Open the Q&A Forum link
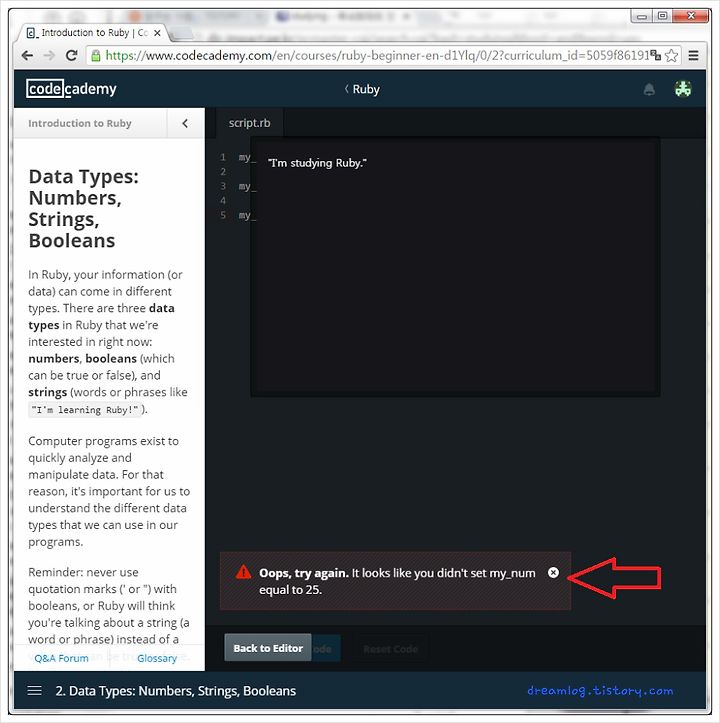 [x=61, y=658]
